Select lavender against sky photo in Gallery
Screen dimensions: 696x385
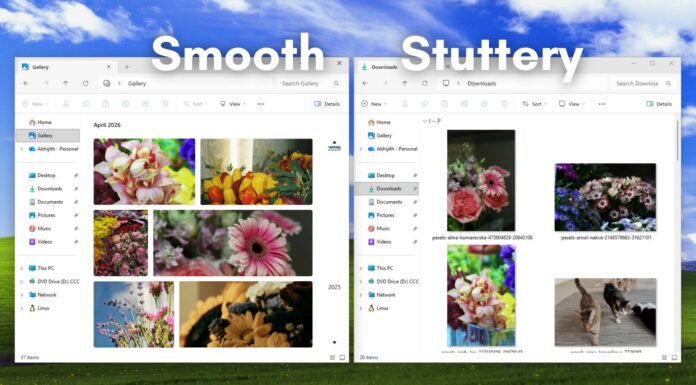coord(134,314)
